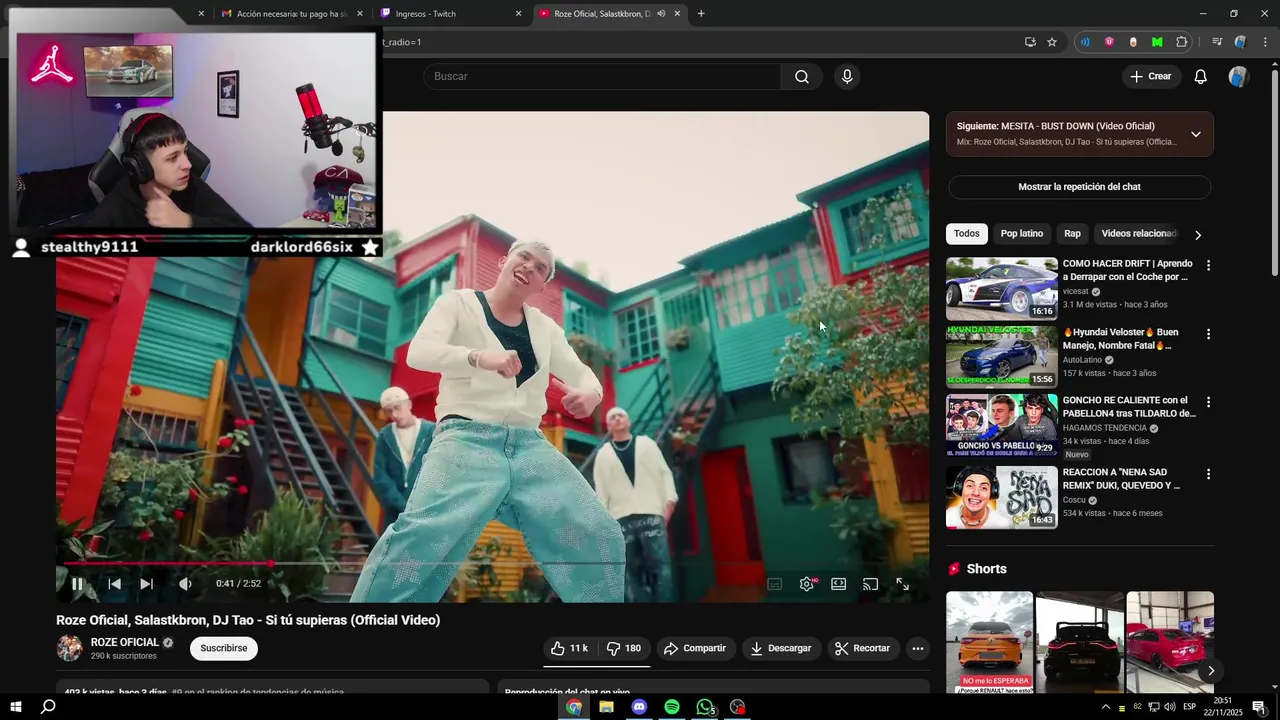Open the orange Renault short thumbnail
Image resolution: width=1280 pixels, height=720 pixels.
[x=990, y=642]
